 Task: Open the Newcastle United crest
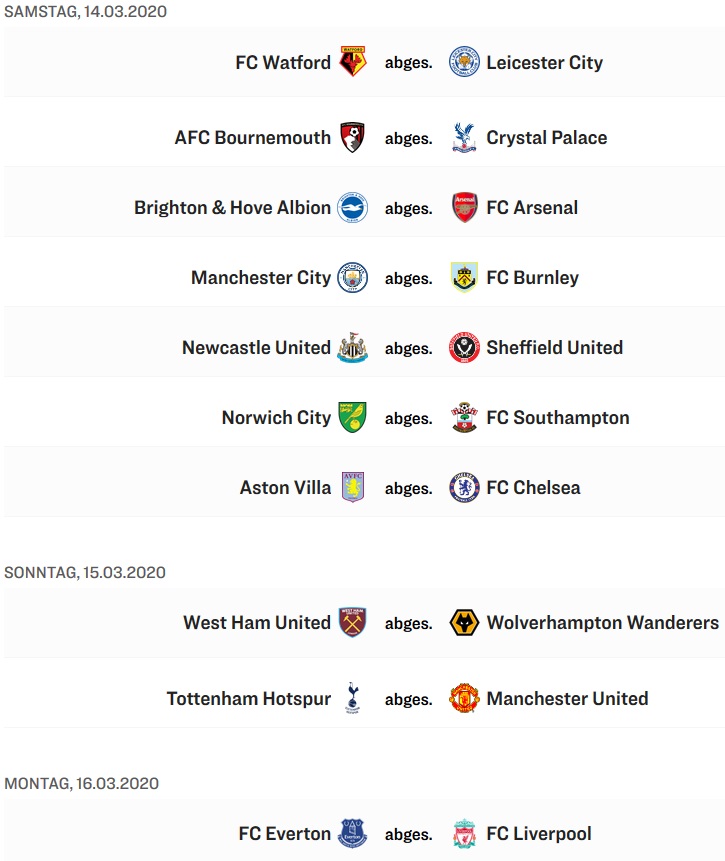tap(353, 348)
